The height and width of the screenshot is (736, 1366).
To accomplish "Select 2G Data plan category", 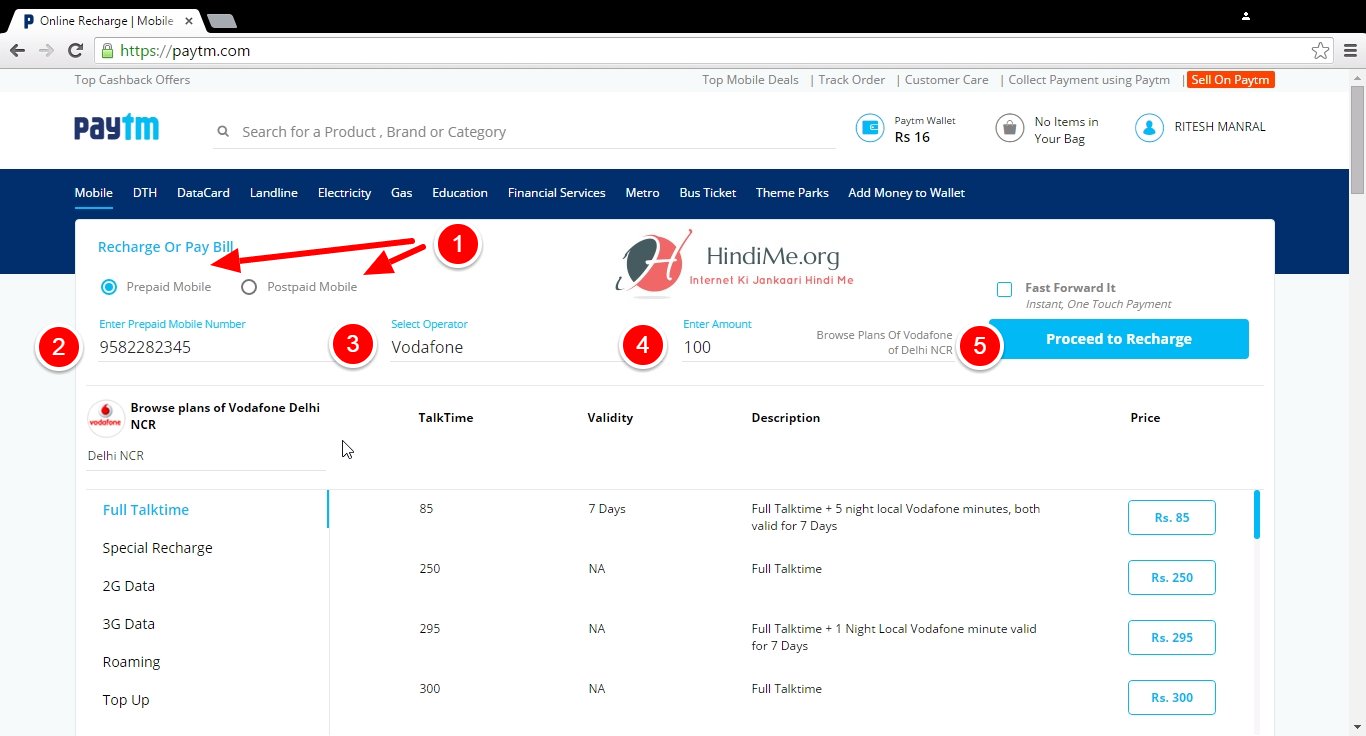I will point(129,586).
